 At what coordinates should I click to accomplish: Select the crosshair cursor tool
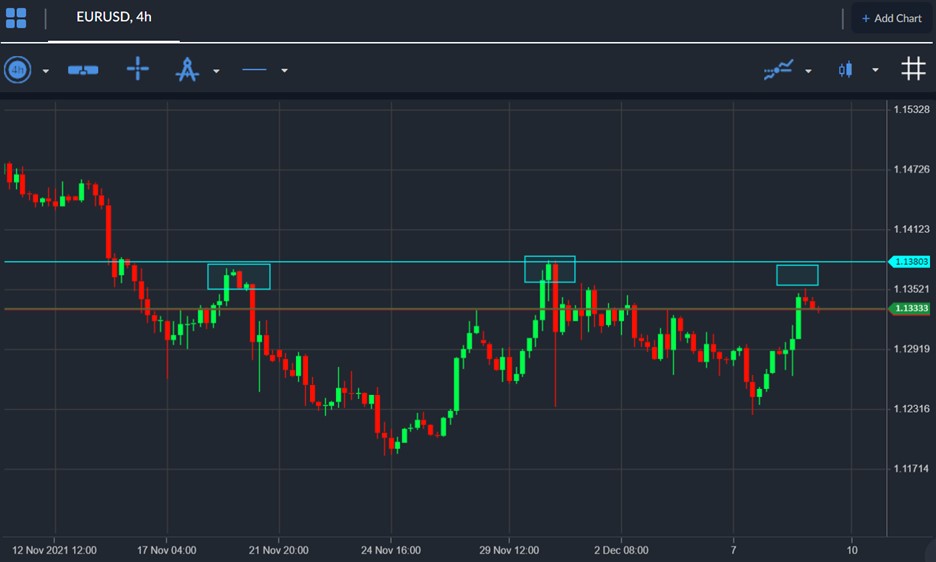(138, 69)
